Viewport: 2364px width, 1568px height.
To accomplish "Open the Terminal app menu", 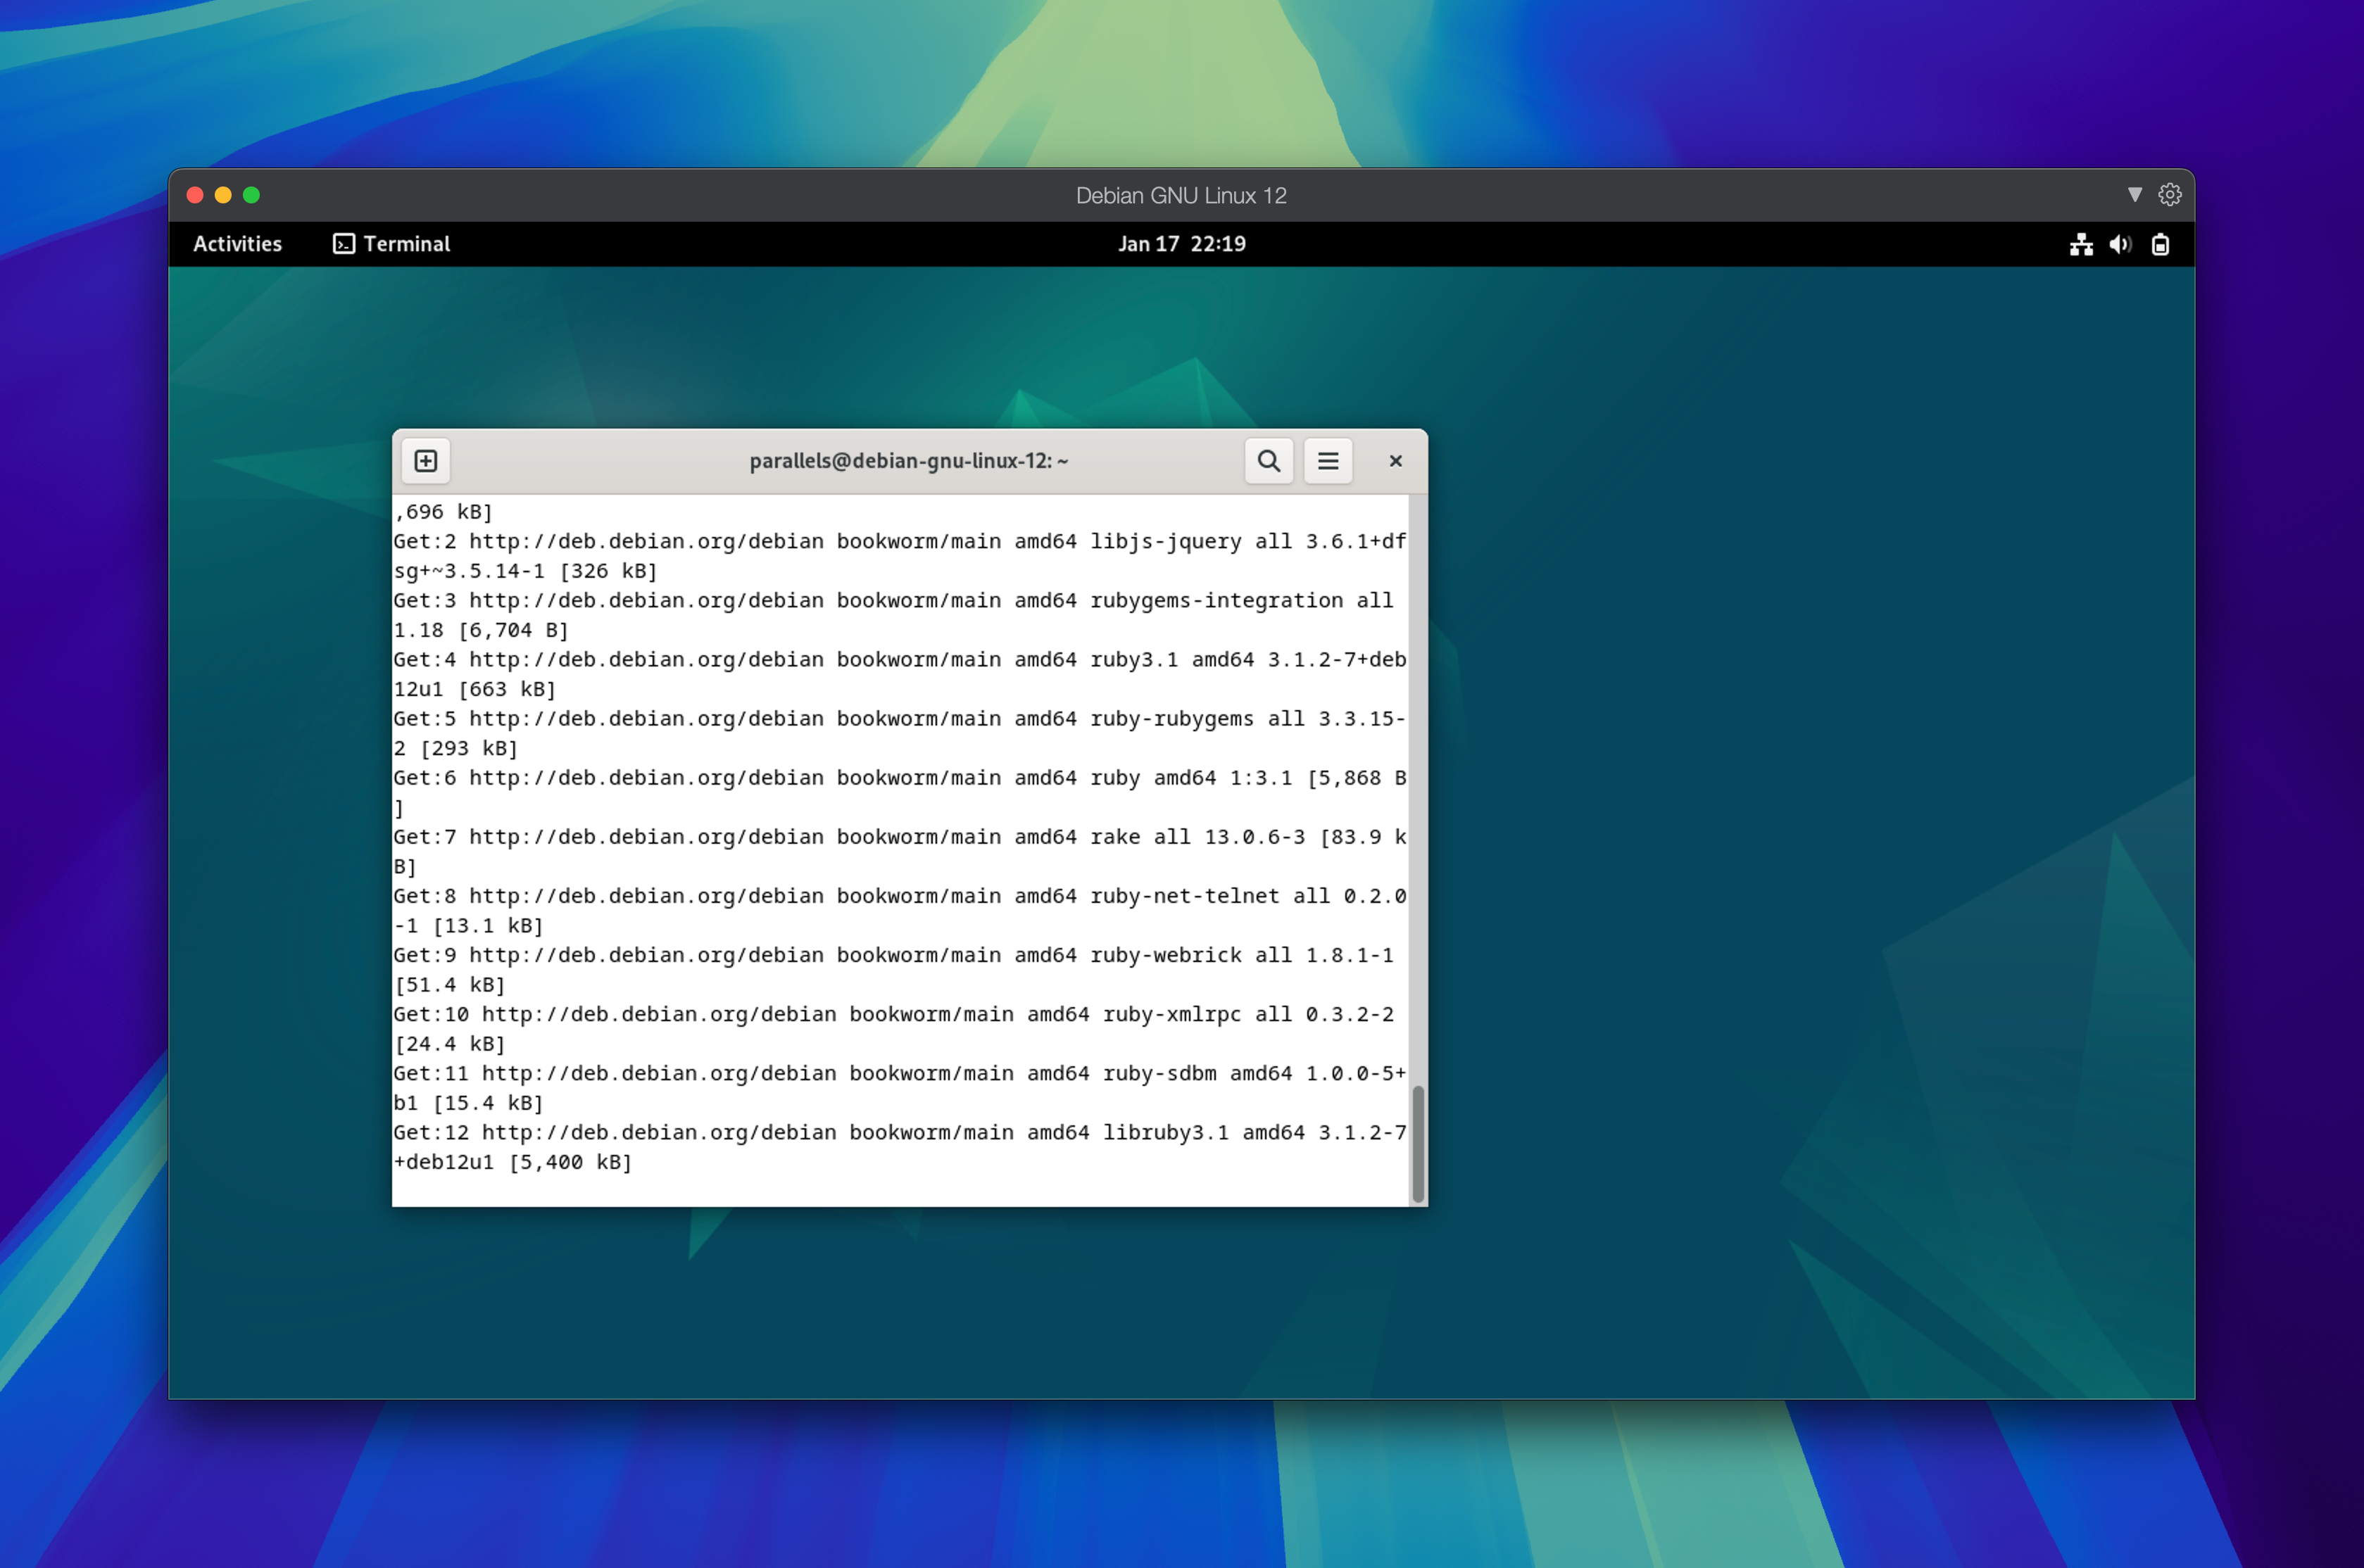I will coord(391,244).
